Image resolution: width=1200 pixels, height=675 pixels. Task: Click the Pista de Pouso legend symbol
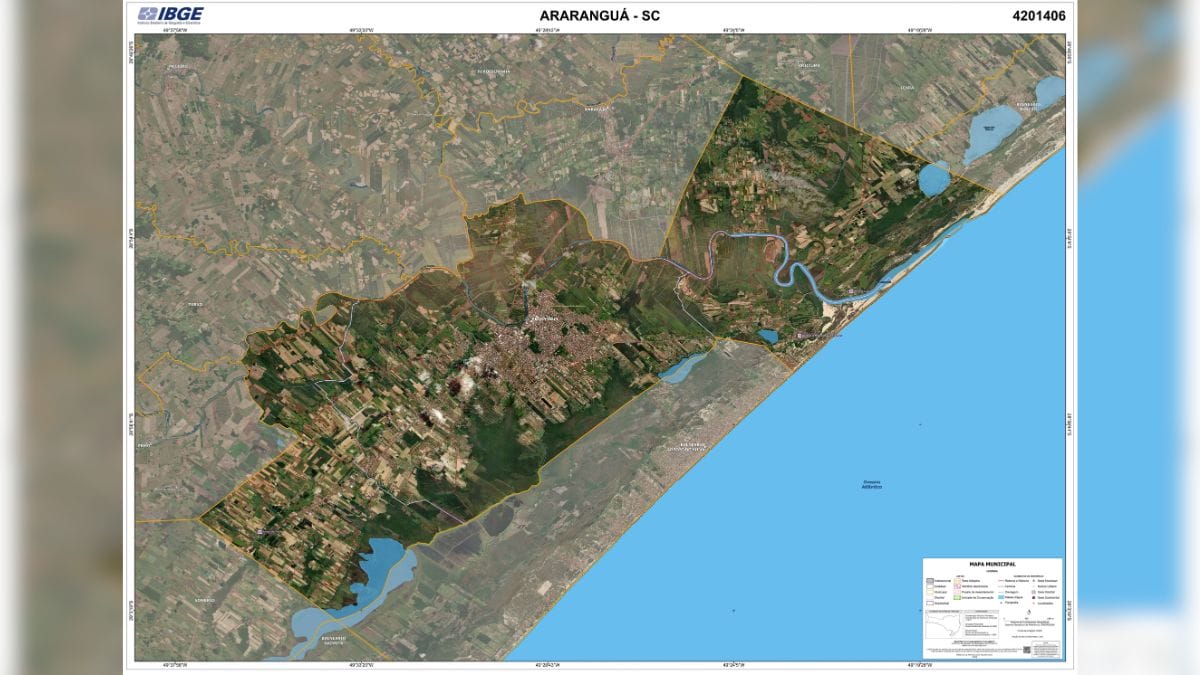click(x=1002, y=603)
